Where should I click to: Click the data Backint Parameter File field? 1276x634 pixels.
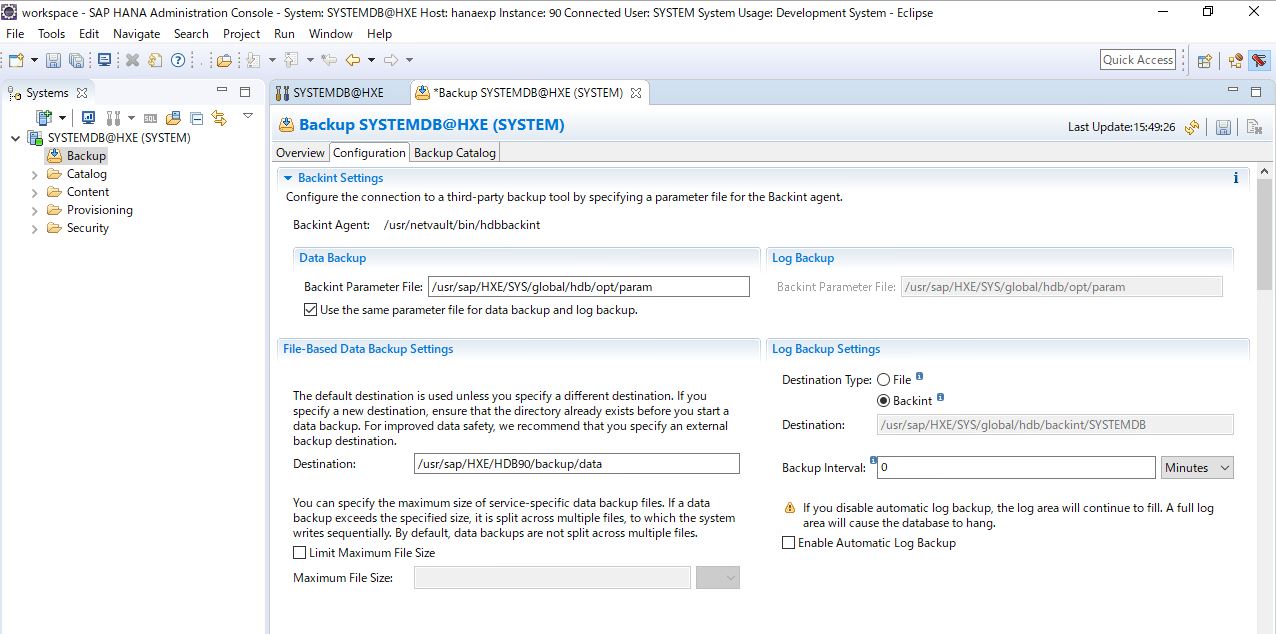[589, 287]
